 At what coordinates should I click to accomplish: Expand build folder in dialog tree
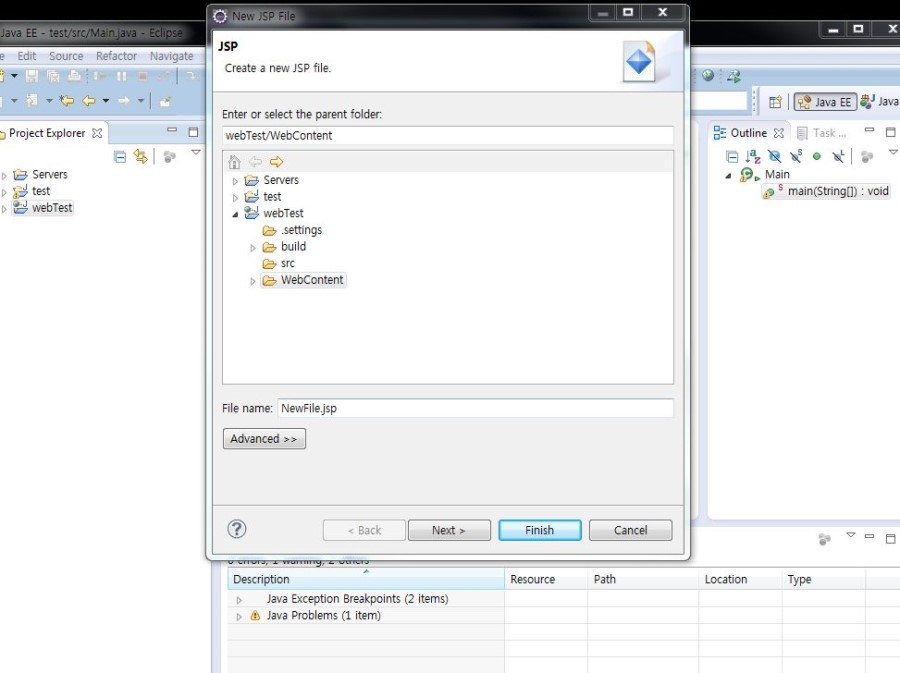click(253, 248)
